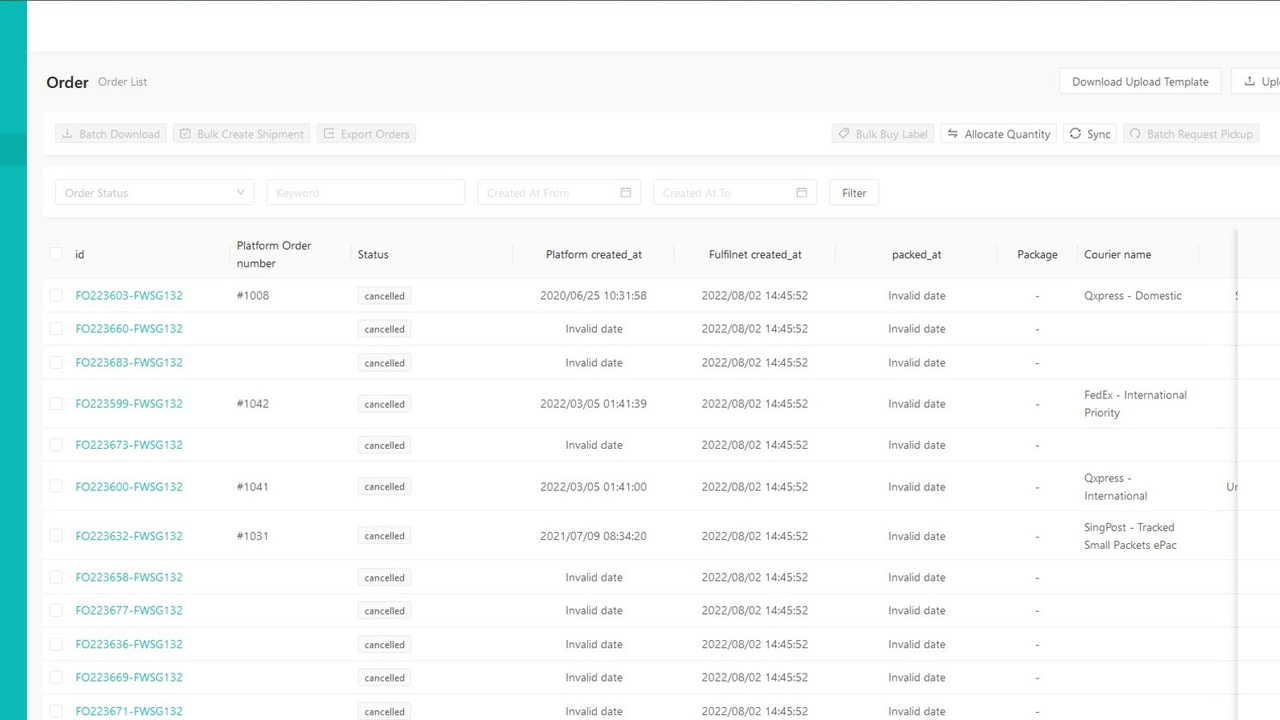Expand the Order Status chevron arrow
Image resolution: width=1280 pixels, height=720 pixels.
pyautogui.click(x=240, y=192)
